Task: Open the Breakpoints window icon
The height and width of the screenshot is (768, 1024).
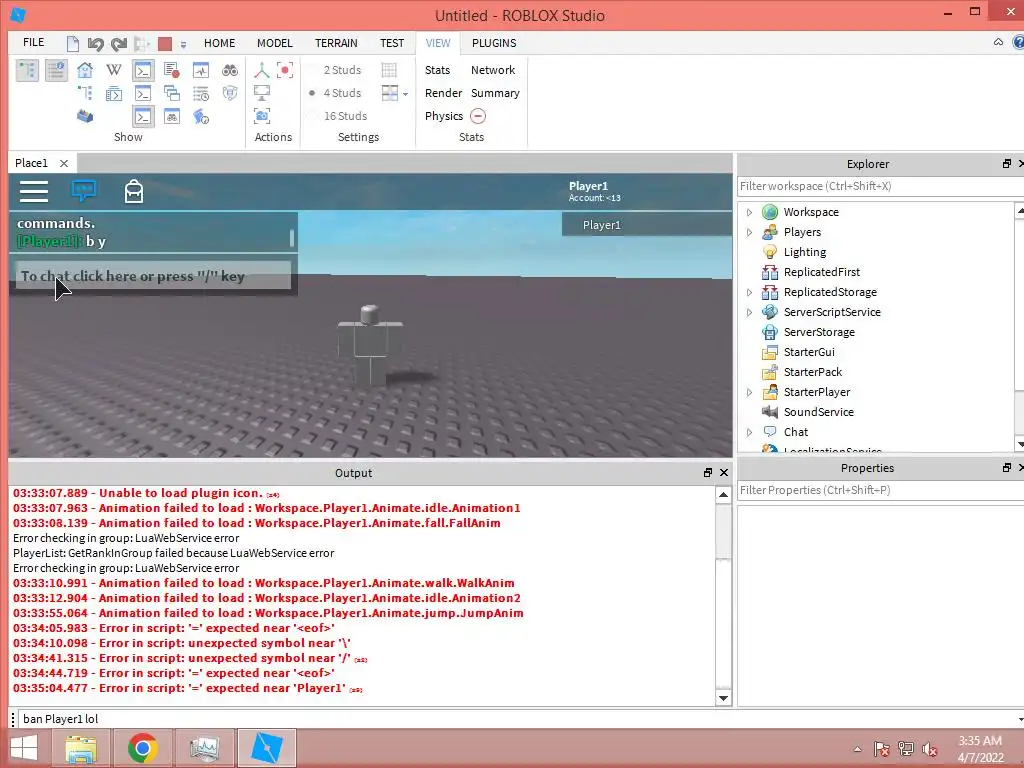Action: [x=172, y=70]
